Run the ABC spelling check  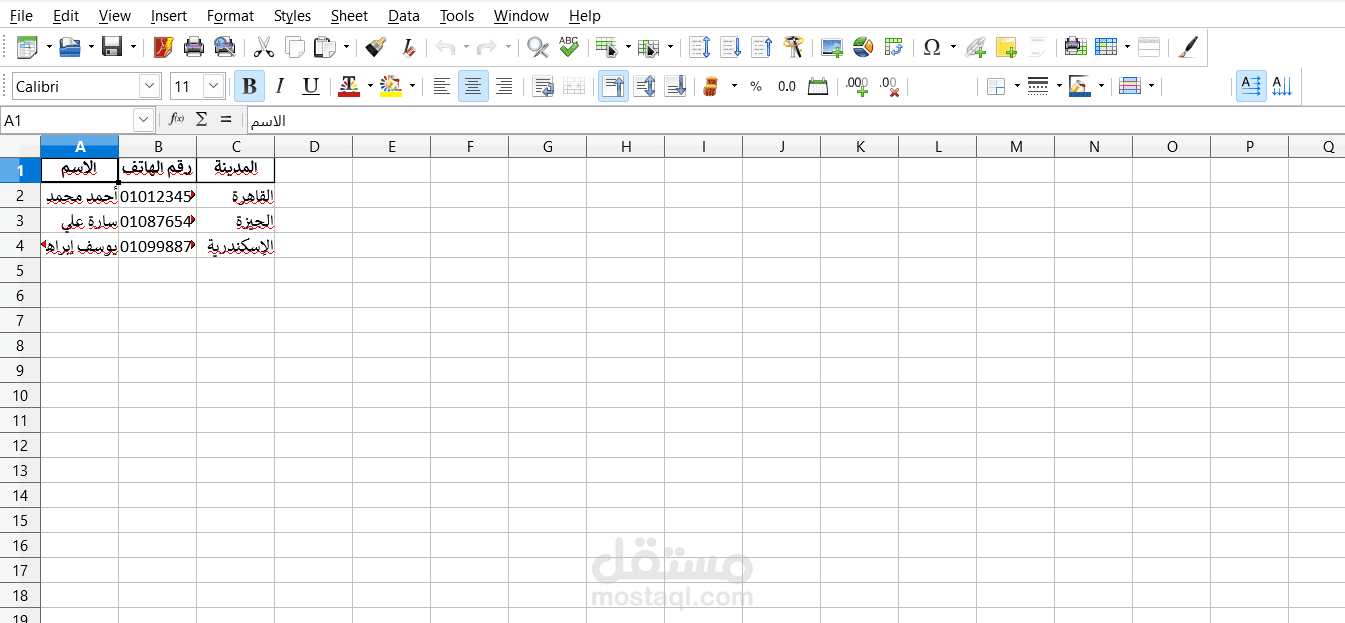click(x=569, y=47)
